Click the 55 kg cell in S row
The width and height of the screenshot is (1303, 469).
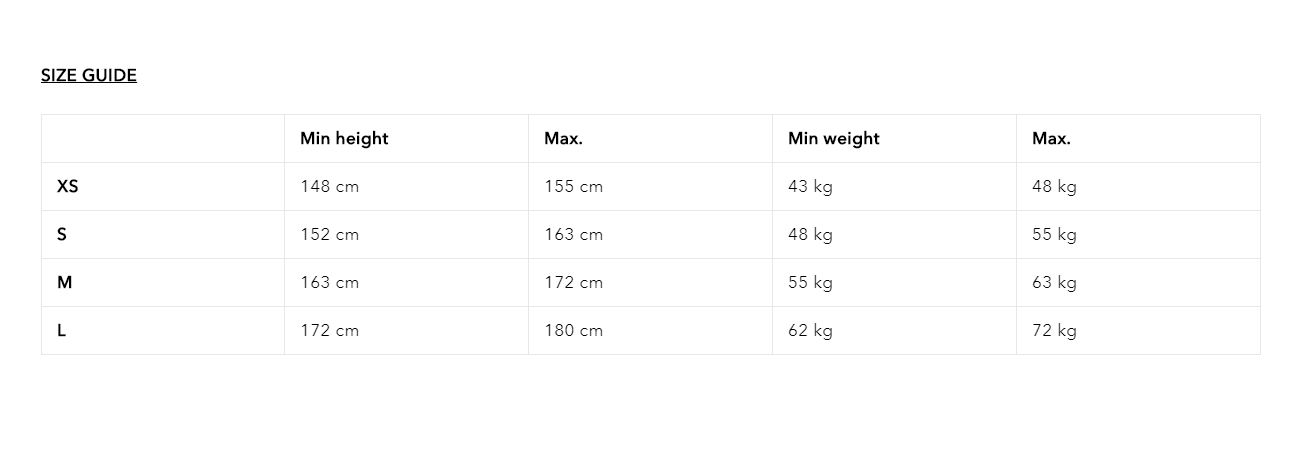coord(1054,235)
